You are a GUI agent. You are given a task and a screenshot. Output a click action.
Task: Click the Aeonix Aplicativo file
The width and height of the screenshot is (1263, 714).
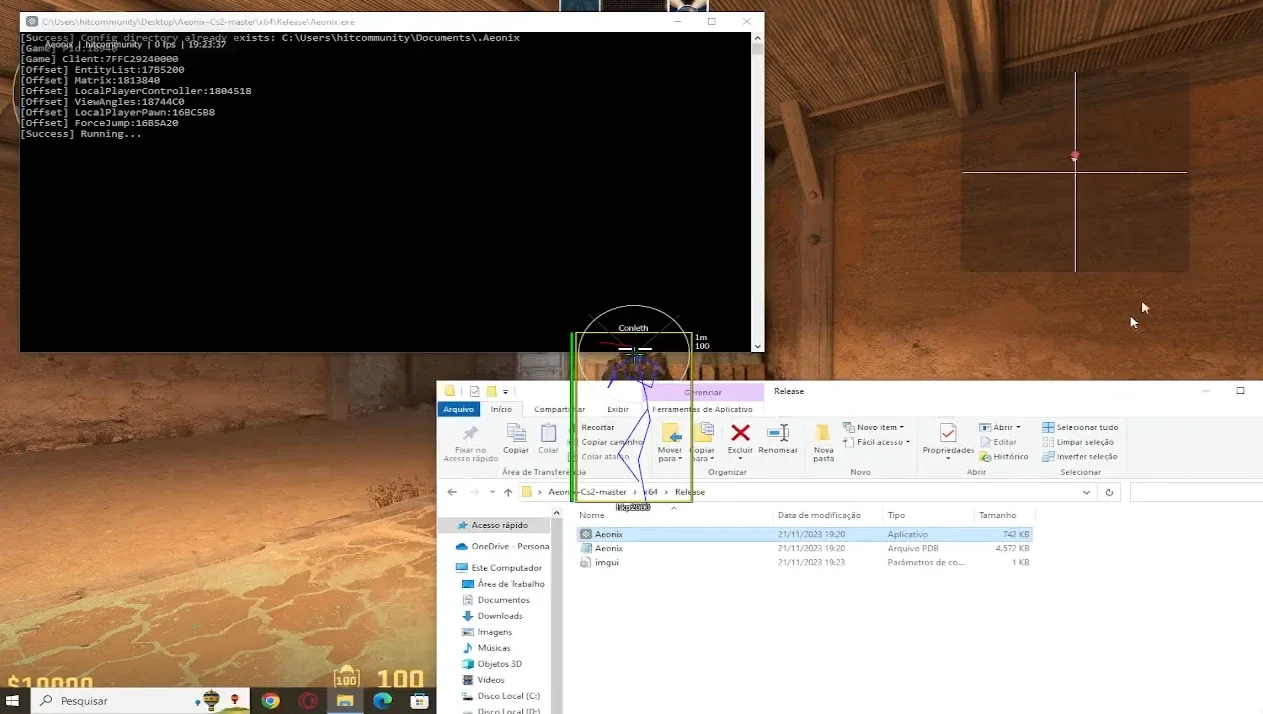point(804,534)
